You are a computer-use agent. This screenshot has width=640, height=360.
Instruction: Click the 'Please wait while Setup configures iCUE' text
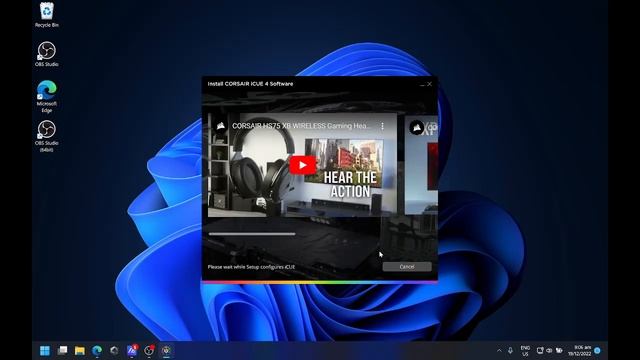pyautogui.click(x=251, y=267)
